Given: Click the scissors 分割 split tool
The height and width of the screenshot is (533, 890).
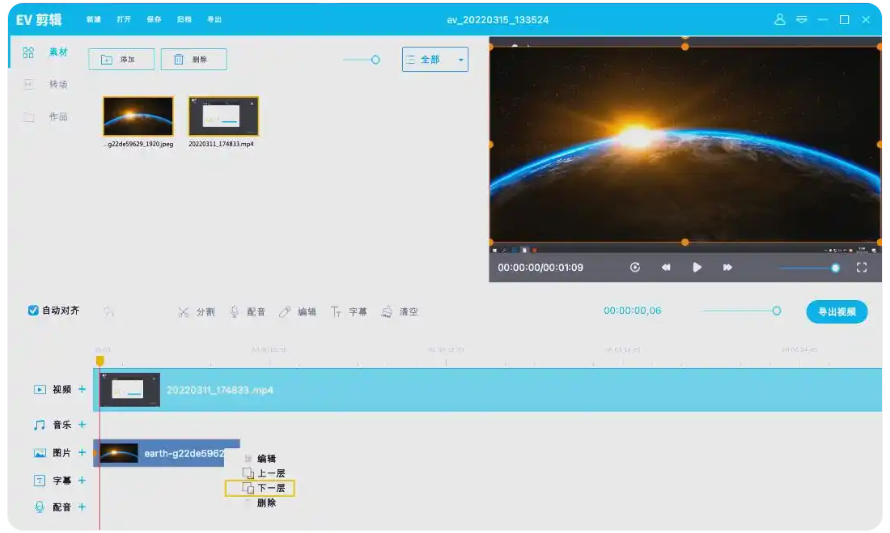Looking at the screenshot, I should 196,312.
